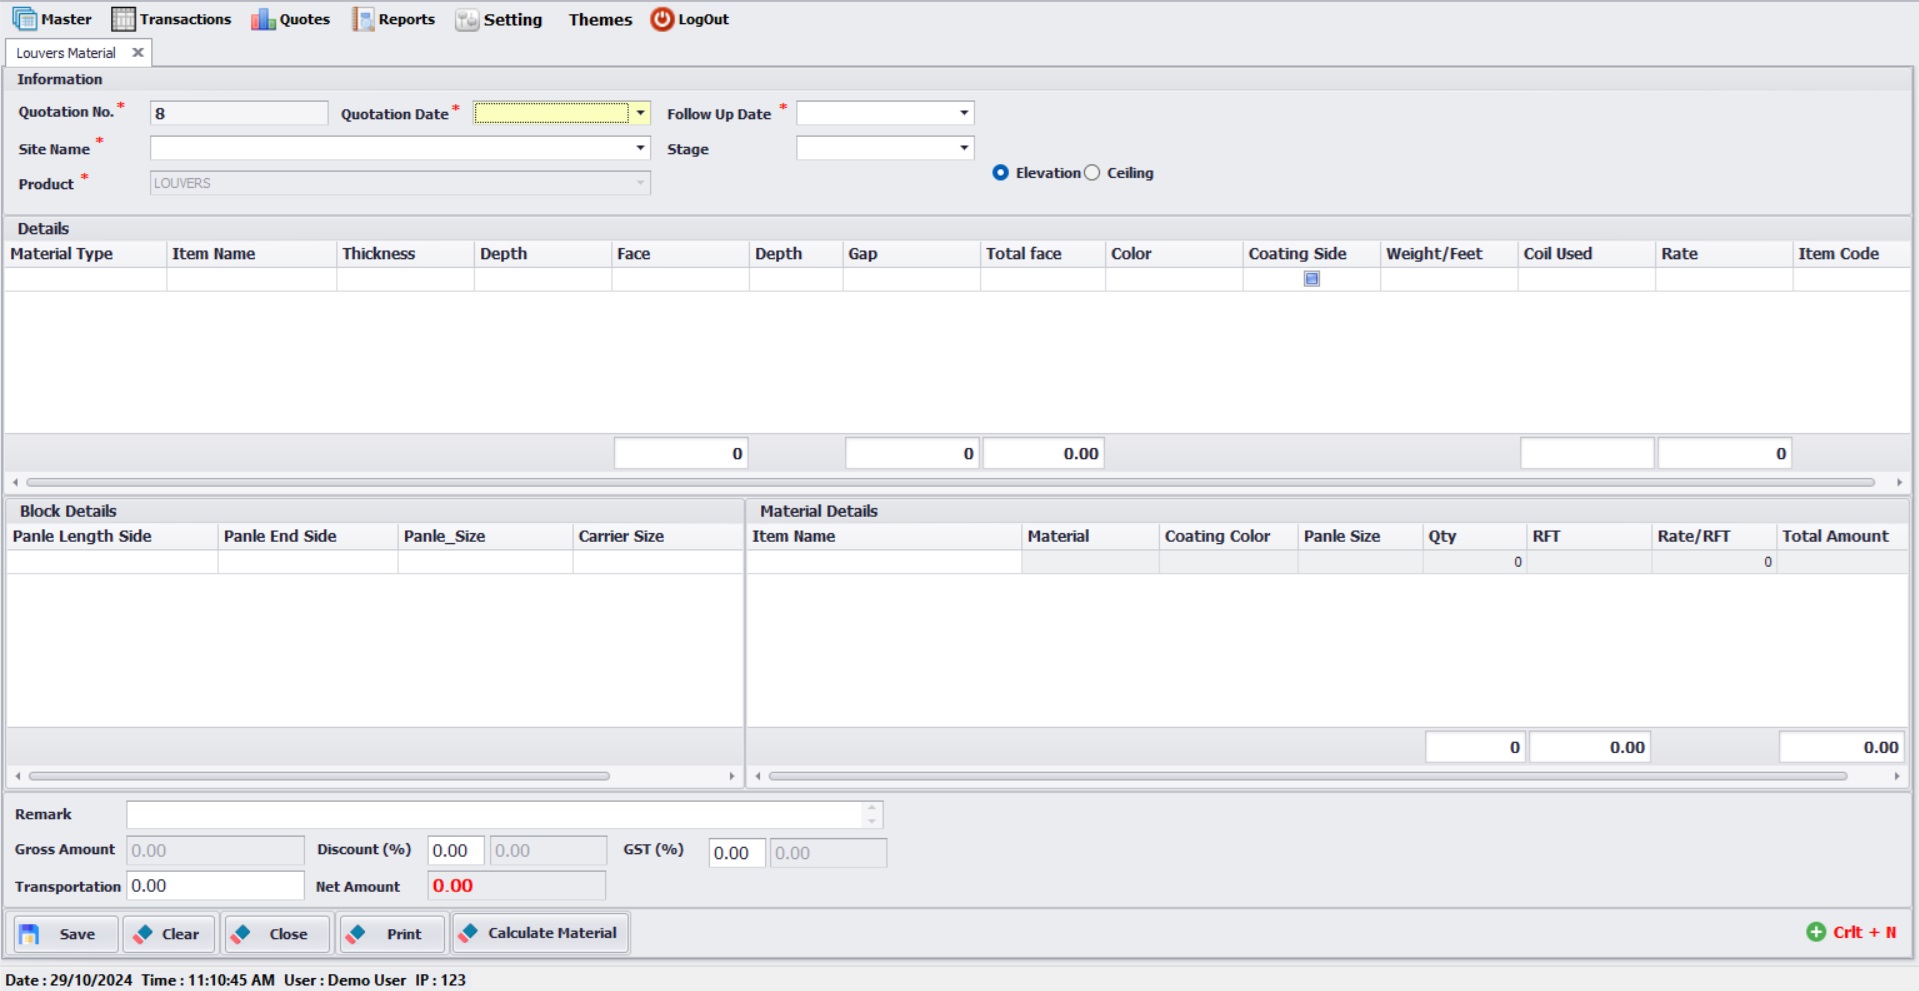1919x991 pixels.
Task: Open the Quotation Date dropdown
Action: click(x=641, y=113)
